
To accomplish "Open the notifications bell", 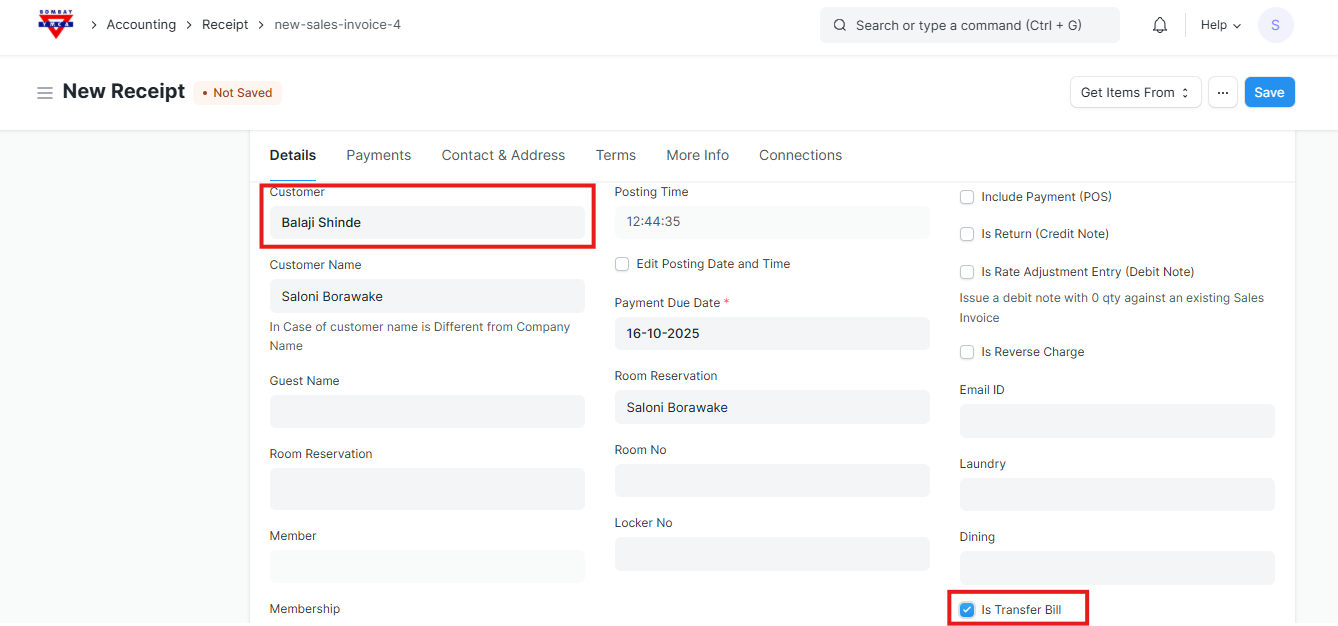I will [x=1160, y=25].
